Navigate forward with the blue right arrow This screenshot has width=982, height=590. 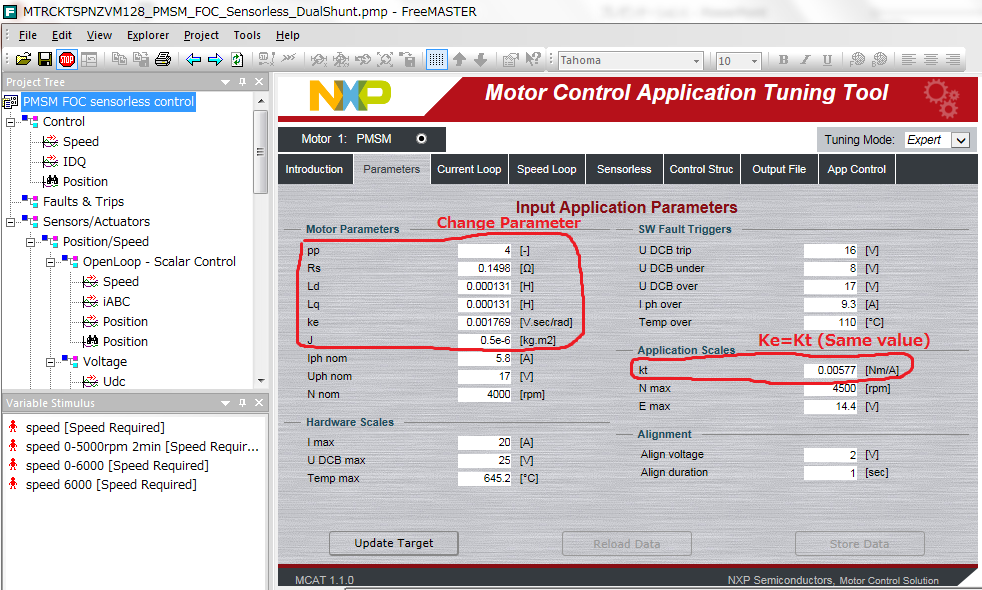(215, 60)
